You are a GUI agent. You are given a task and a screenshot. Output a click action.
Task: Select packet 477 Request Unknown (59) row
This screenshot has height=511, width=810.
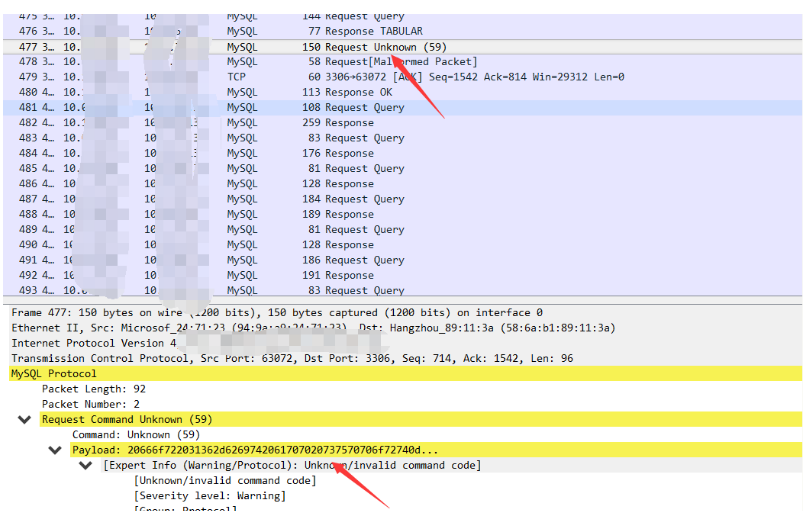[x=400, y=47]
